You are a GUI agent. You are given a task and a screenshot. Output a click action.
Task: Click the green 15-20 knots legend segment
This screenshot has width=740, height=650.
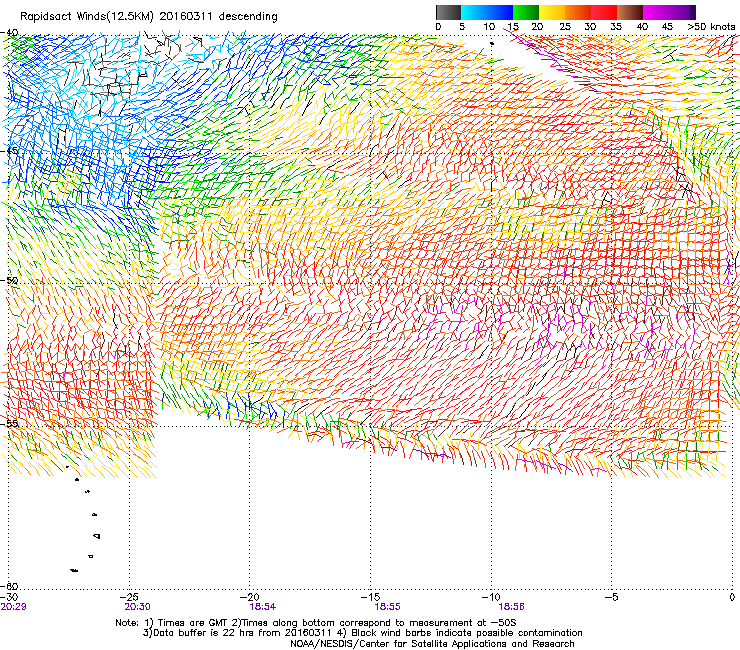(x=526, y=12)
